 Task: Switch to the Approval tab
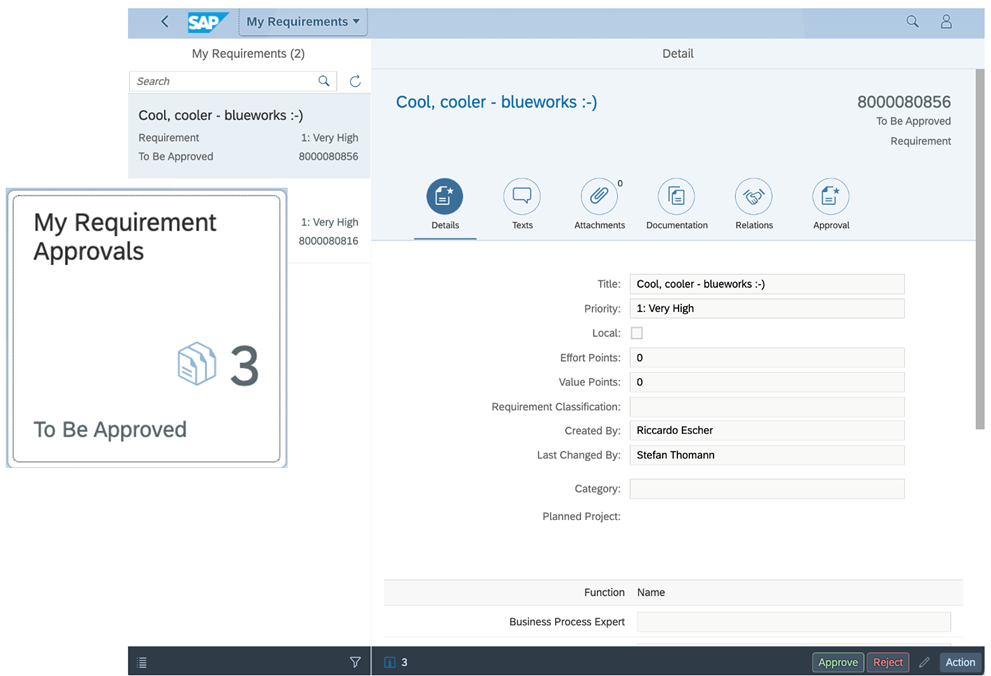831,197
